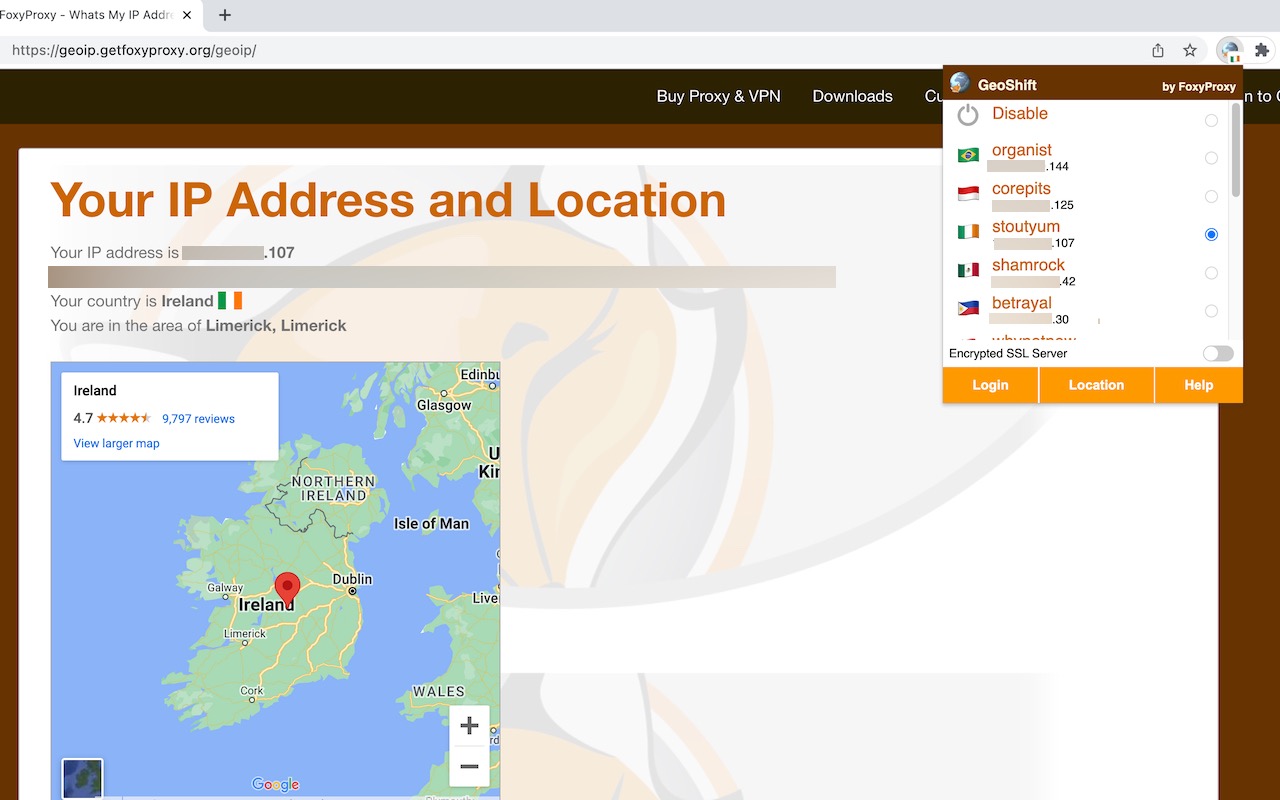Viewport: 1280px width, 800px height.
Task: Click the Location button in the popup
Action: coord(1096,385)
